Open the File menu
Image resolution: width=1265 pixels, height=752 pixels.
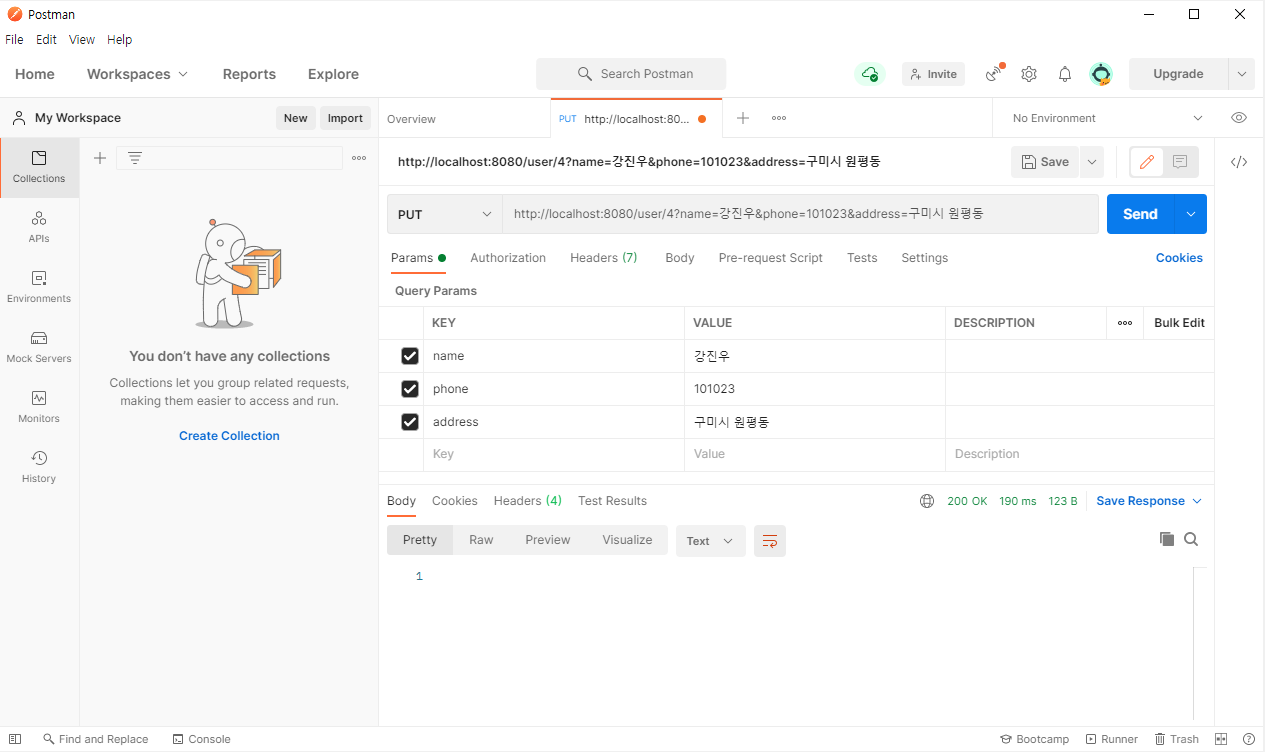(x=14, y=40)
